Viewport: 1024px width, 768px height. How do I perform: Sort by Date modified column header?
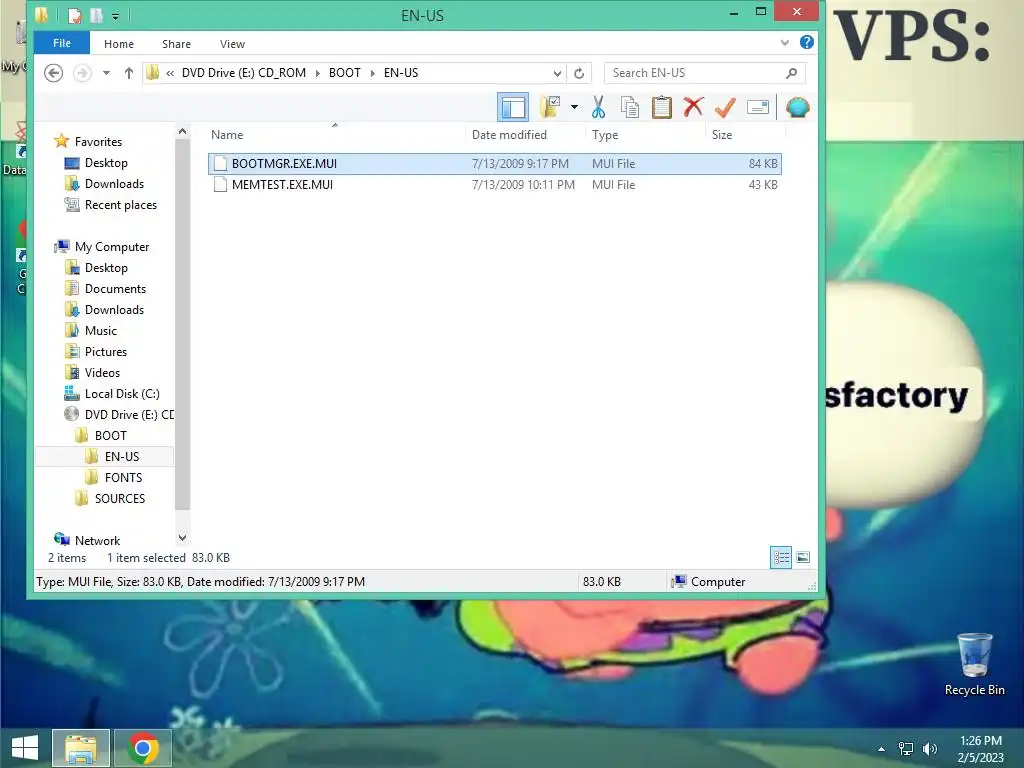click(509, 135)
